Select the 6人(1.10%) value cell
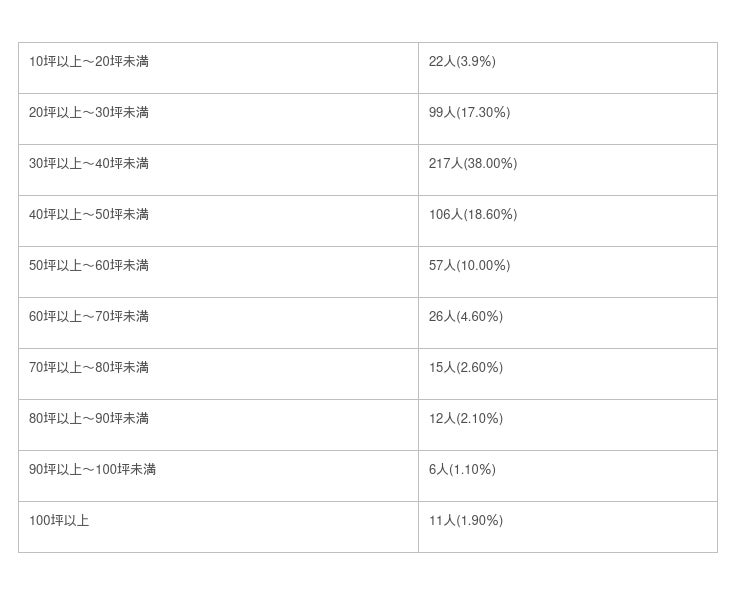 coord(462,470)
